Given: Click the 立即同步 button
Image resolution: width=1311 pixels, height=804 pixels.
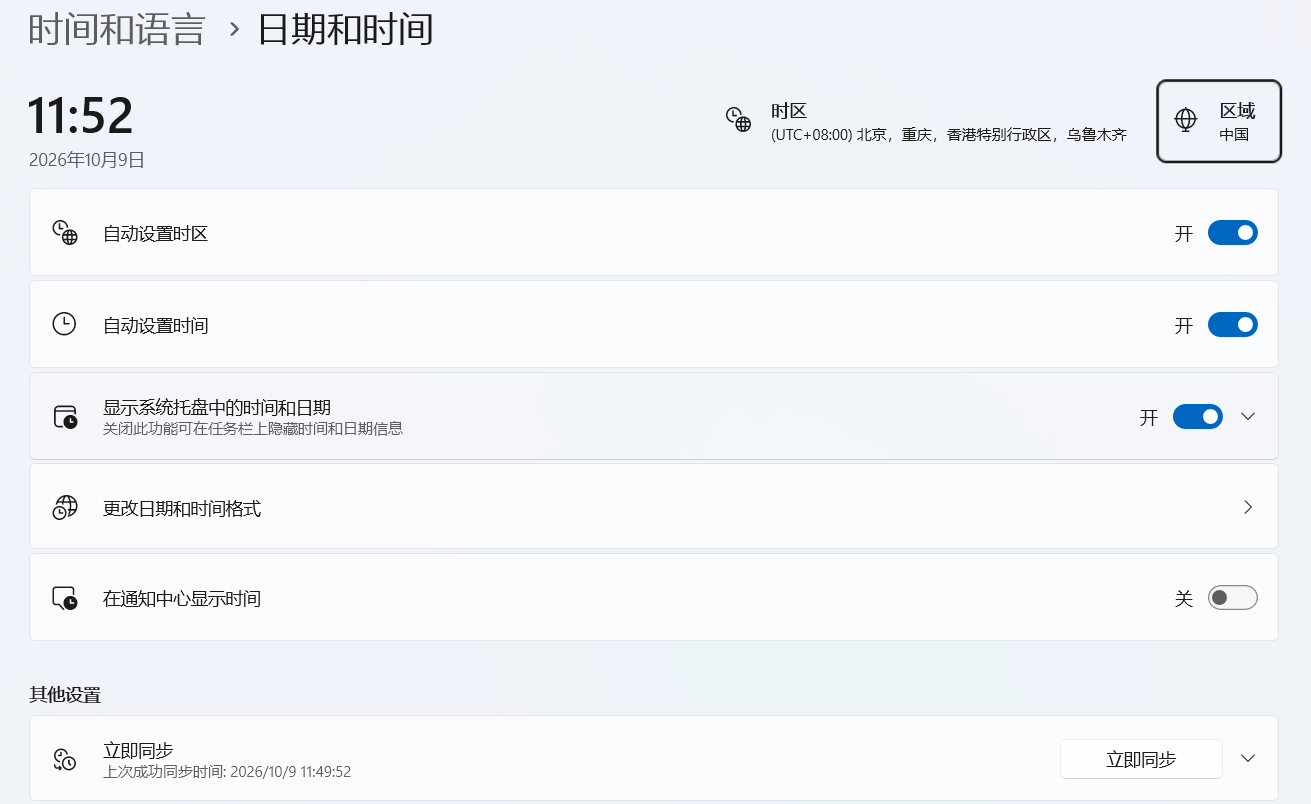Looking at the screenshot, I should click(1141, 759).
